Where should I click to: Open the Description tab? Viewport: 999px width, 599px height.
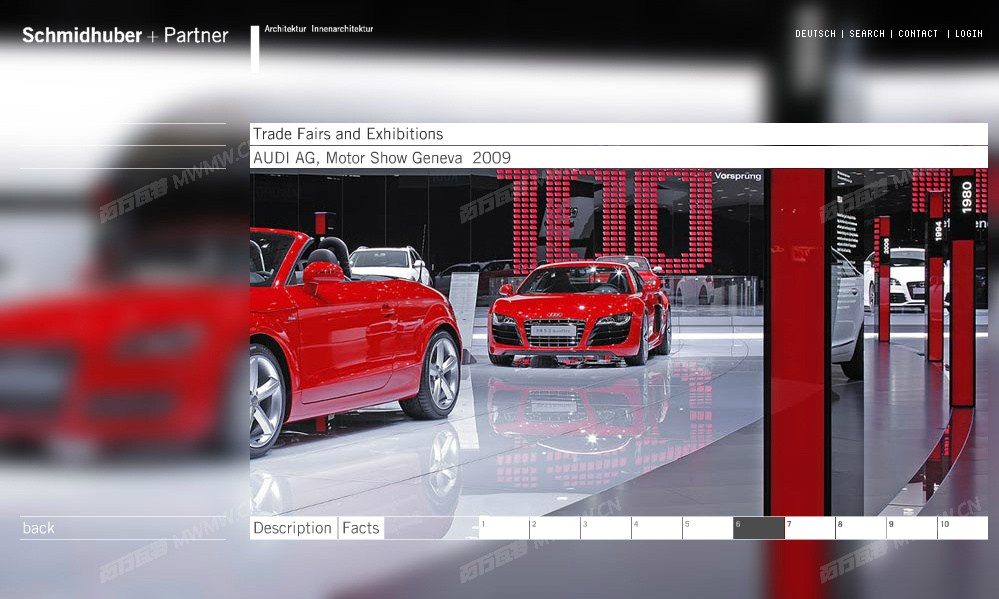coord(292,528)
